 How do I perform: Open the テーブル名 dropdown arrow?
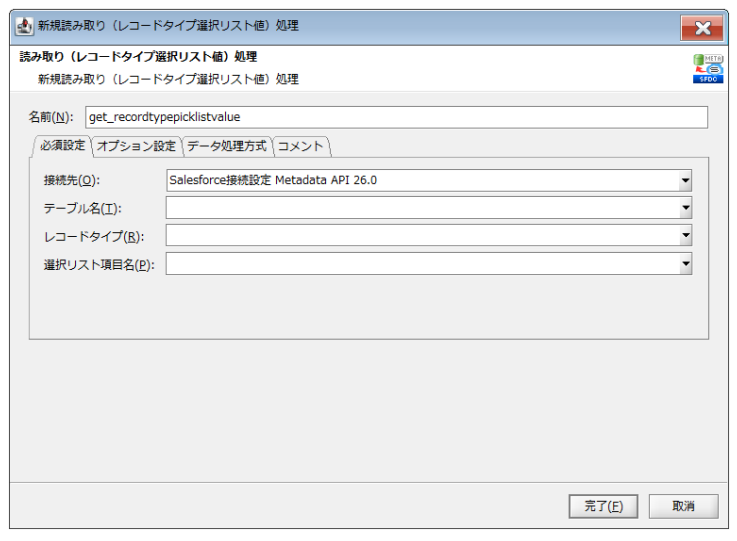(685, 208)
